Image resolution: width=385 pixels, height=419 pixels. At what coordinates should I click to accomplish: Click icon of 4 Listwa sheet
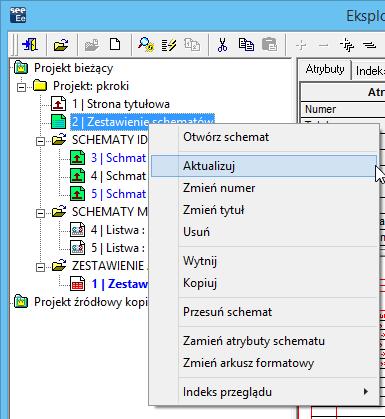[77, 230]
